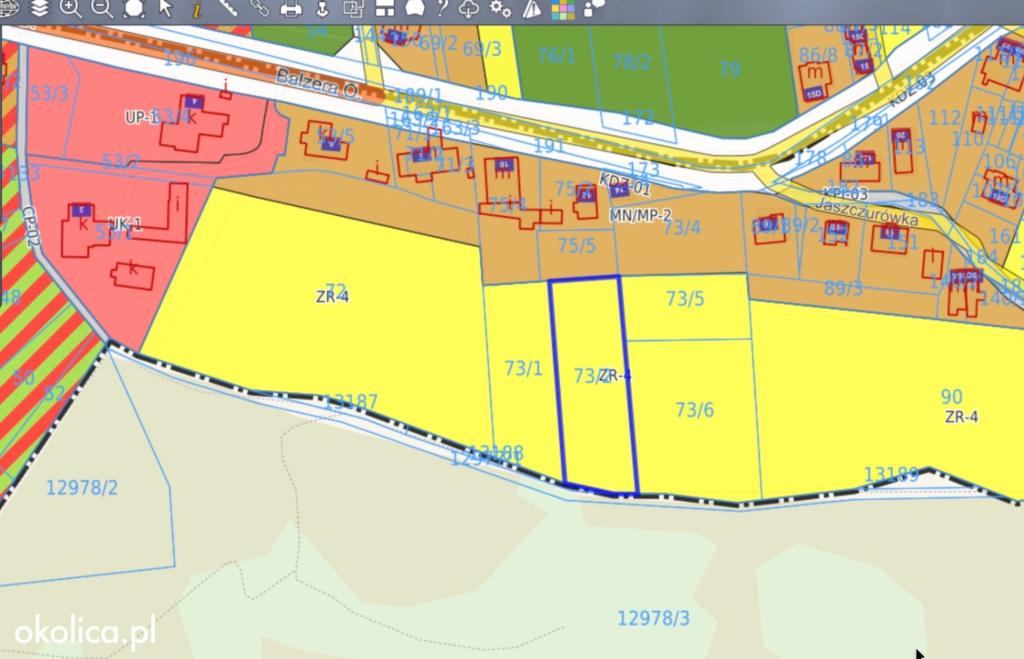Click the globe icon in toolbar
The height and width of the screenshot is (659, 1024).
click(8, 8)
